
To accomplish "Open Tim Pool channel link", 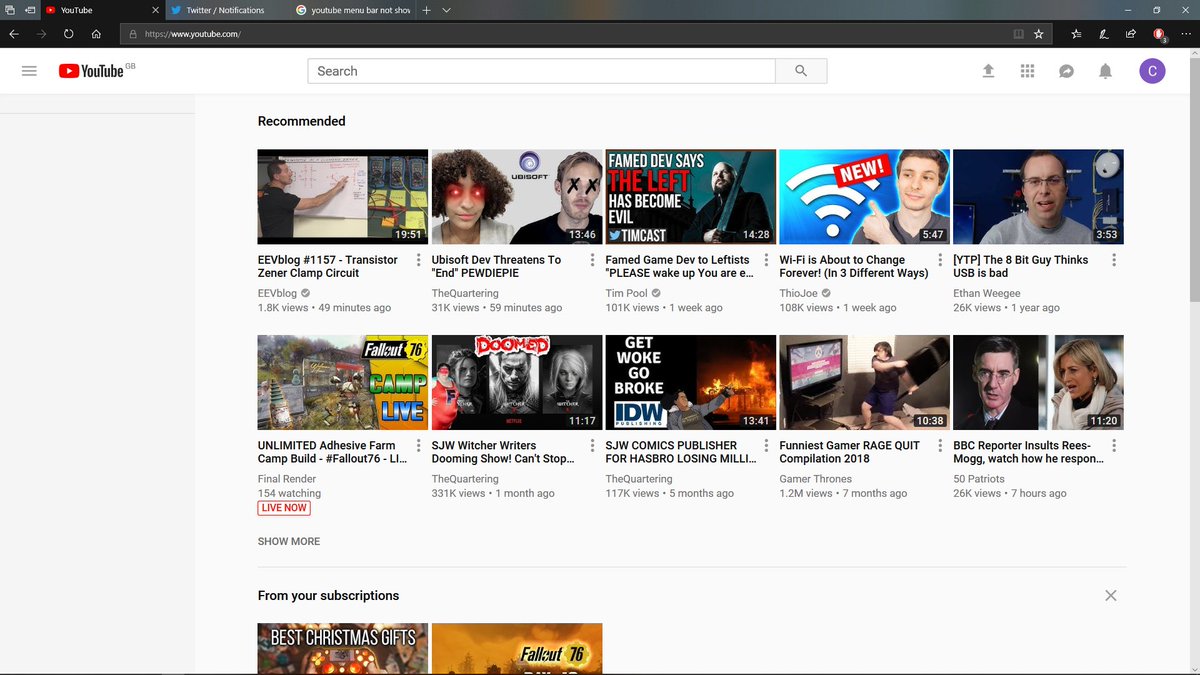I will click(x=628, y=293).
